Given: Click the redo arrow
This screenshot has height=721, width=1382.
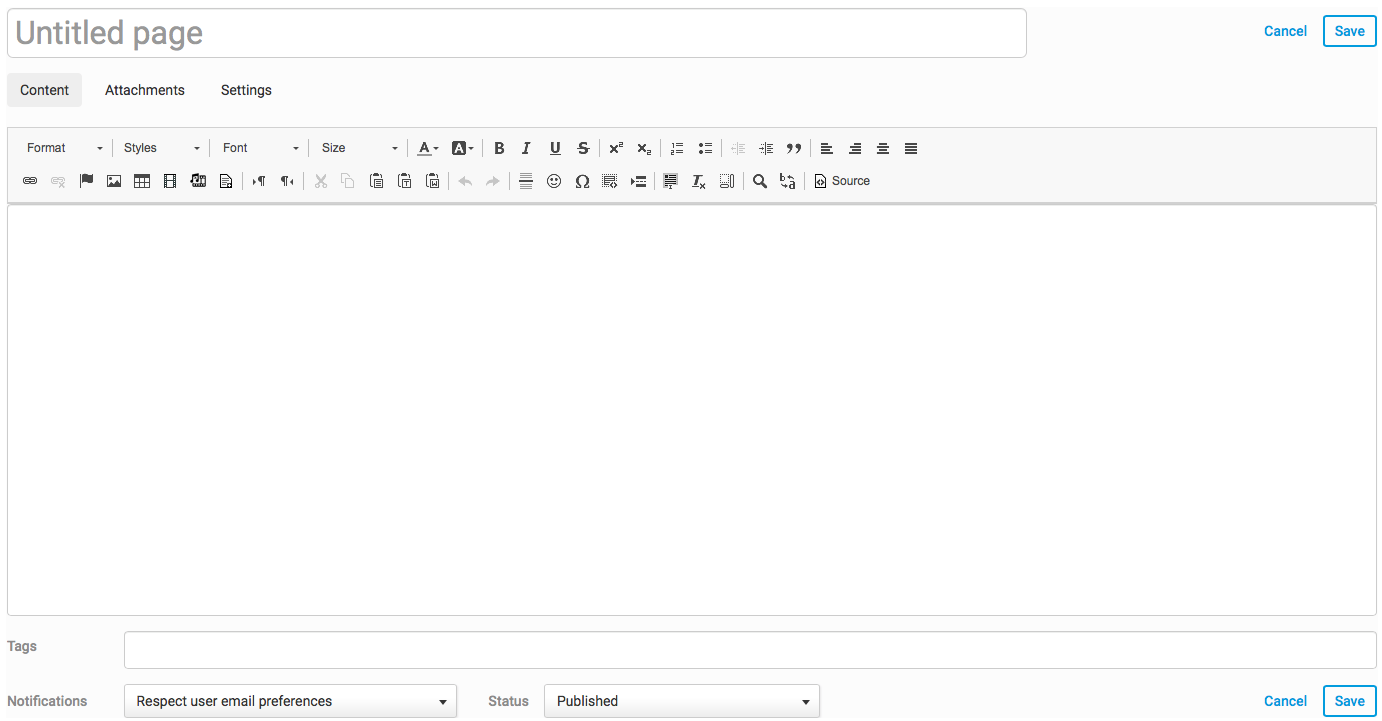Looking at the screenshot, I should pyautogui.click(x=493, y=181).
